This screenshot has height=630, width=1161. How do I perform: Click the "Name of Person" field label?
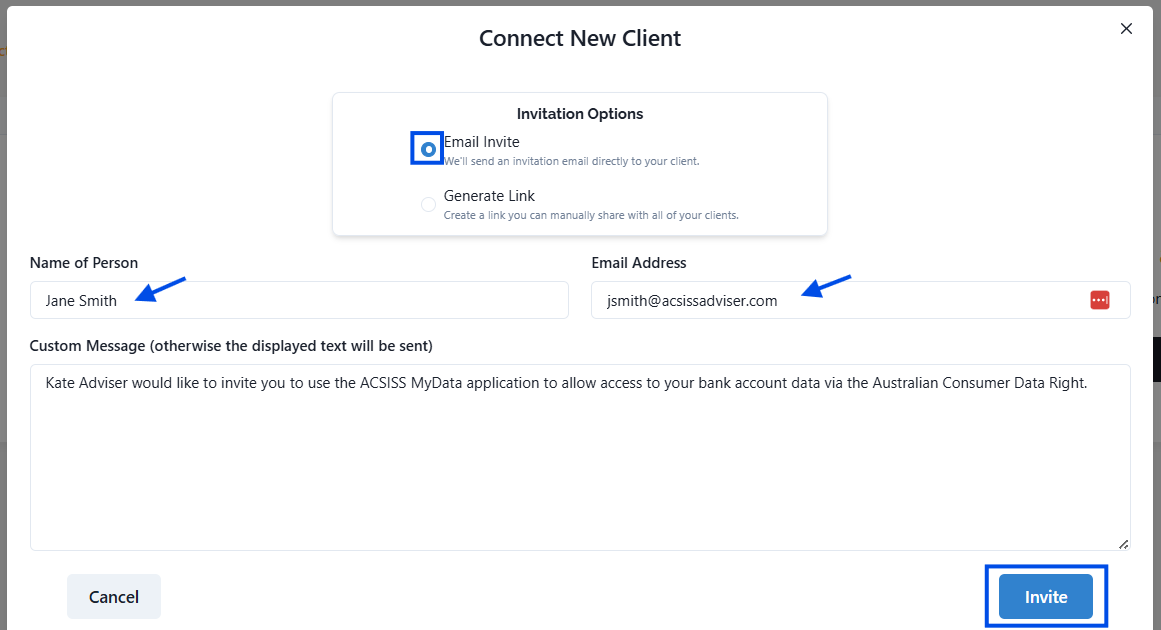pos(84,263)
